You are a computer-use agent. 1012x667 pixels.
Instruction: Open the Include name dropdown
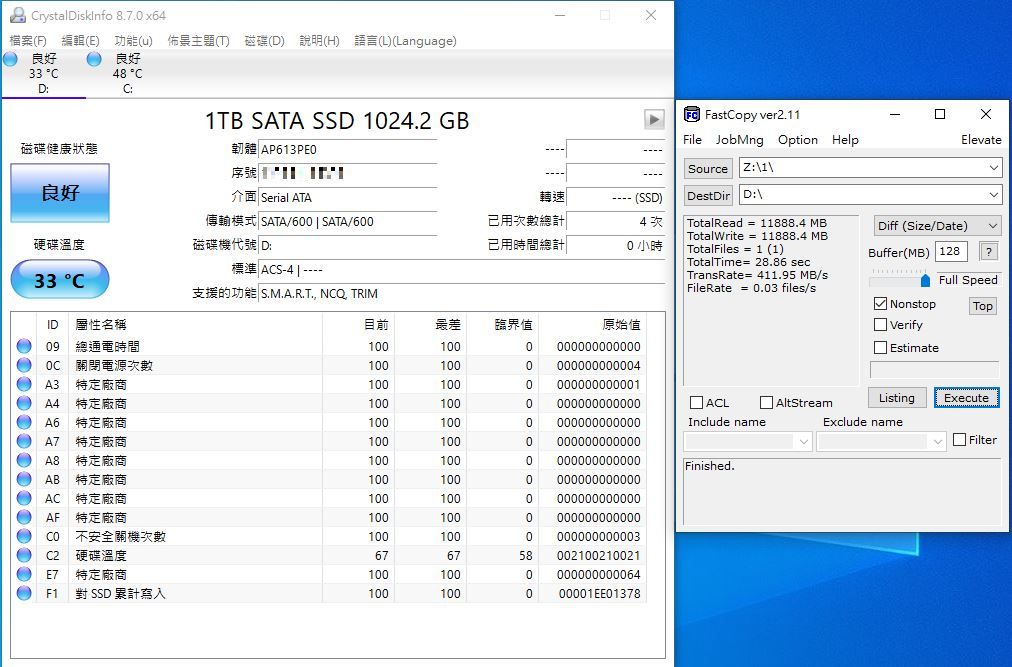(x=804, y=442)
